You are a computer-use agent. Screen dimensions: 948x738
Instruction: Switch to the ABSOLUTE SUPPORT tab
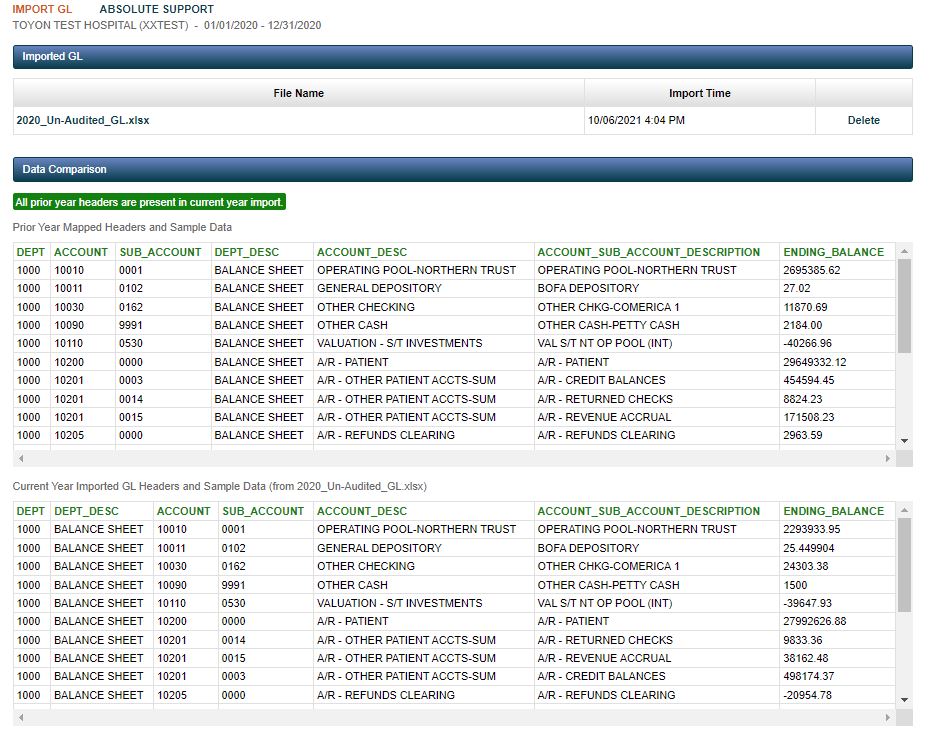pyautogui.click(x=157, y=9)
